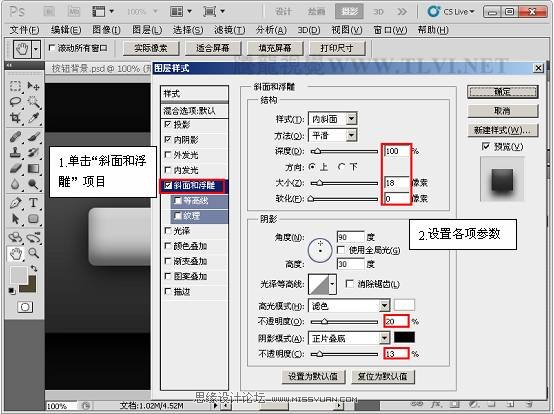
Task: Select the Pen tool
Action: (16, 203)
